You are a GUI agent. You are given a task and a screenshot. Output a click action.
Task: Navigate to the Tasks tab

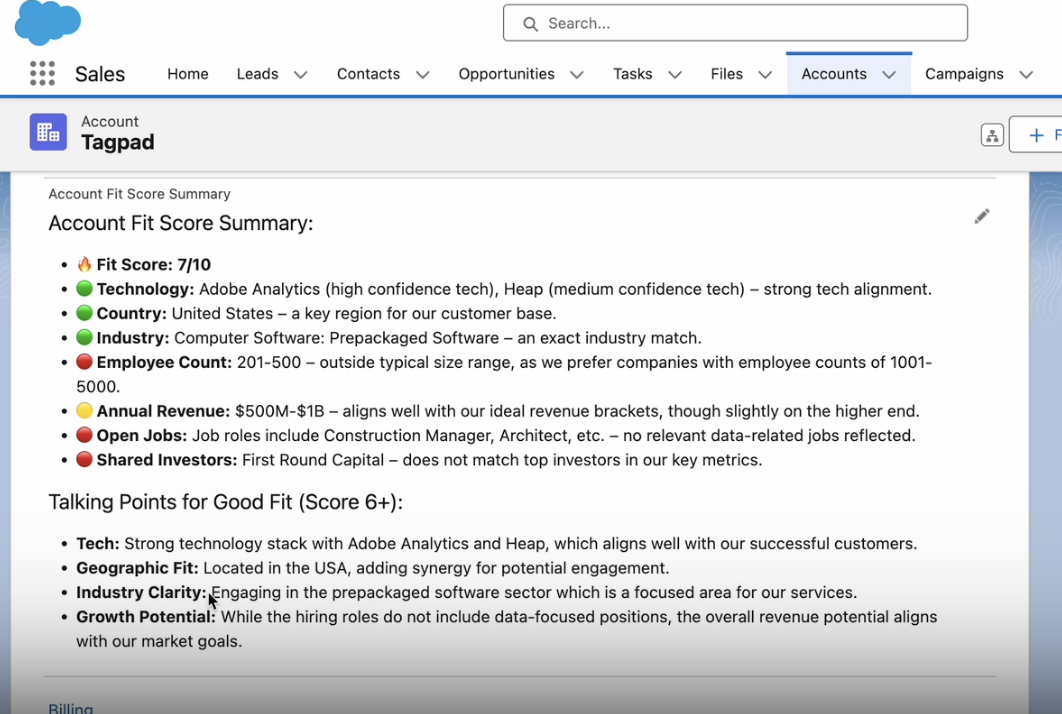point(633,74)
